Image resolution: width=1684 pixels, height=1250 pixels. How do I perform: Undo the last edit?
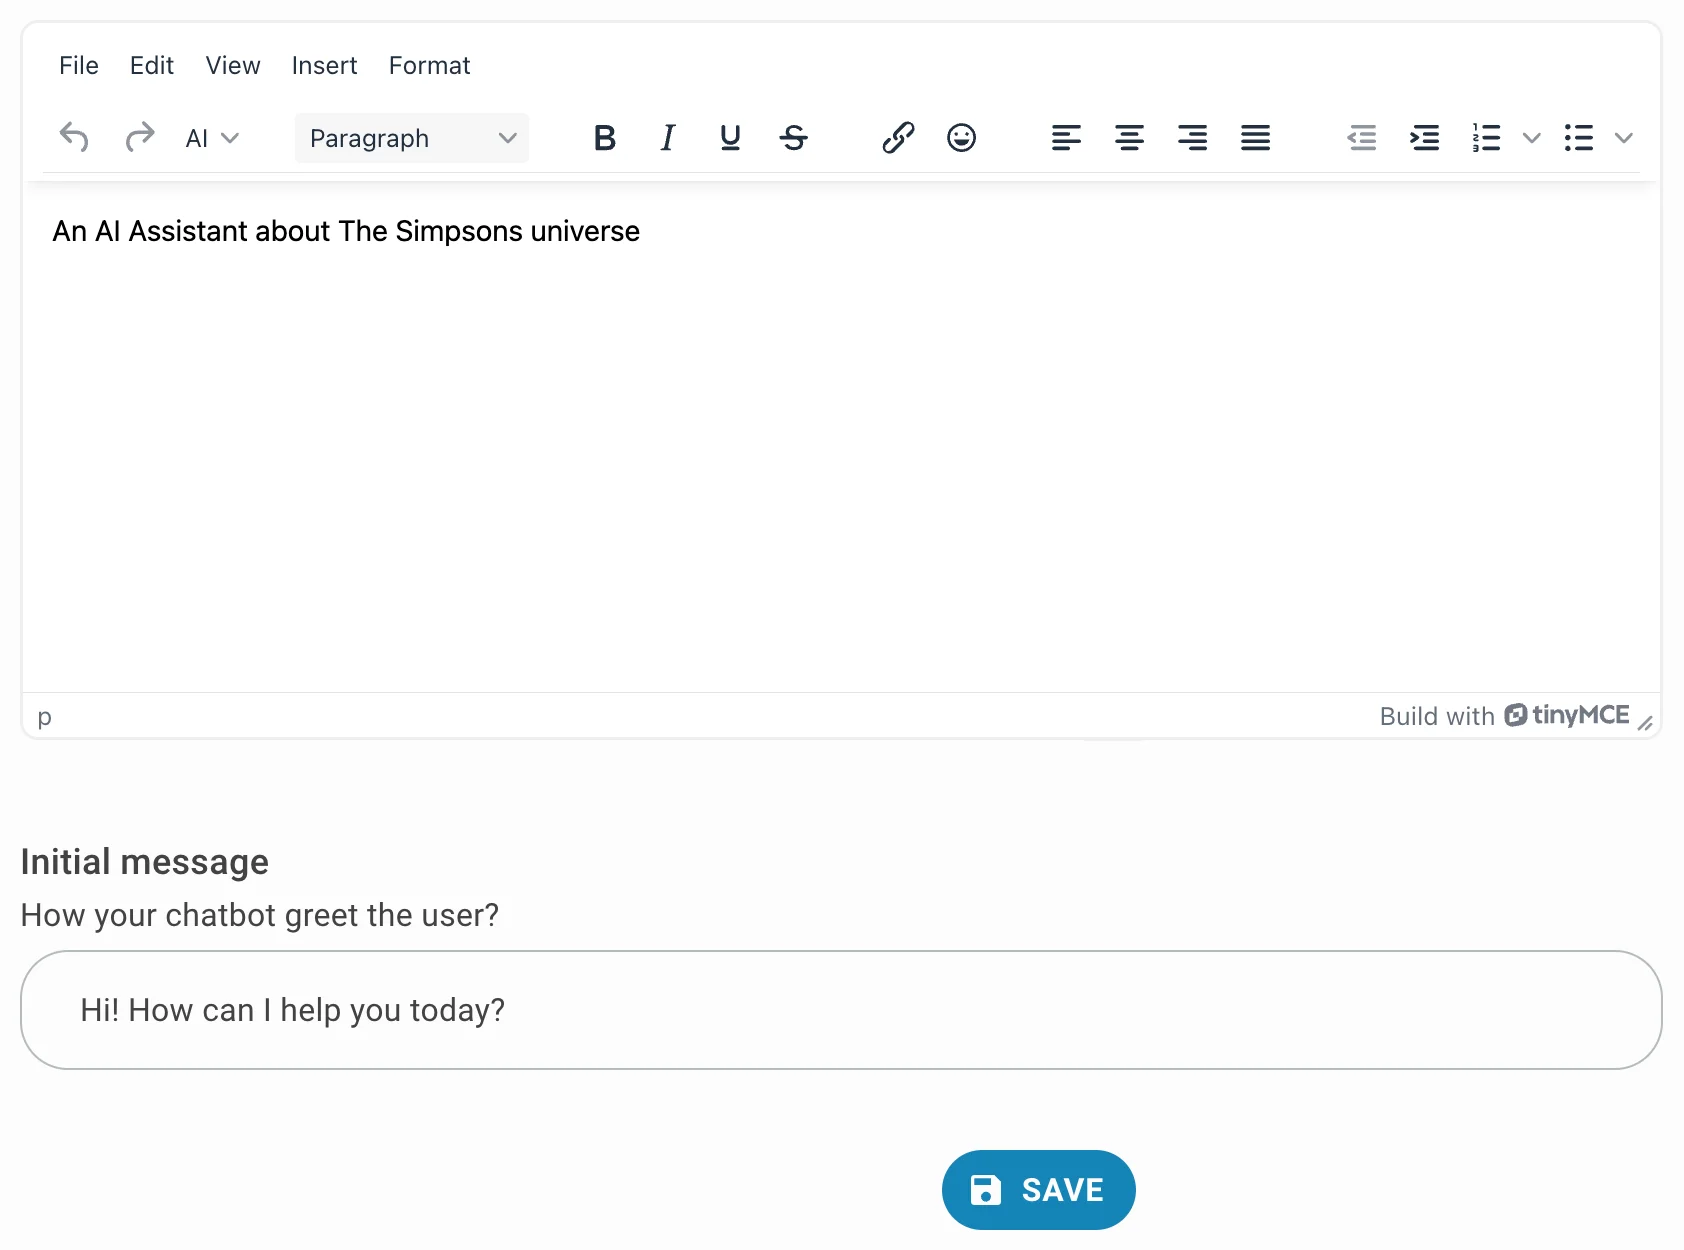74,137
